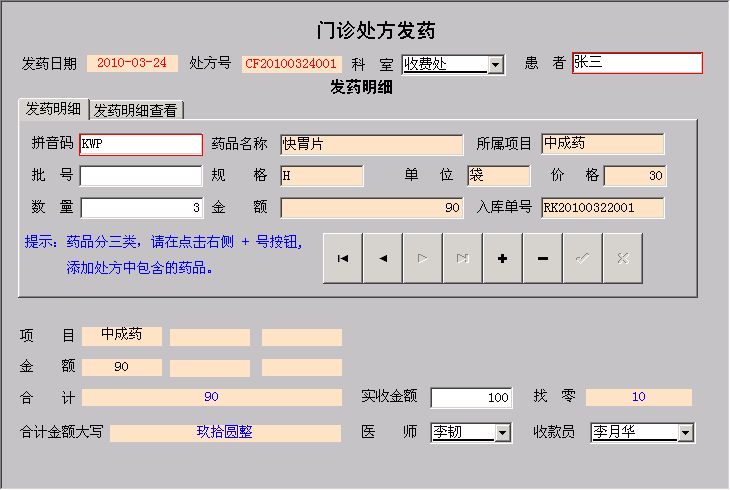Image resolution: width=730 pixels, height=490 pixels.
Task: Click the 药品名称 drug name field
Action: coord(371,144)
